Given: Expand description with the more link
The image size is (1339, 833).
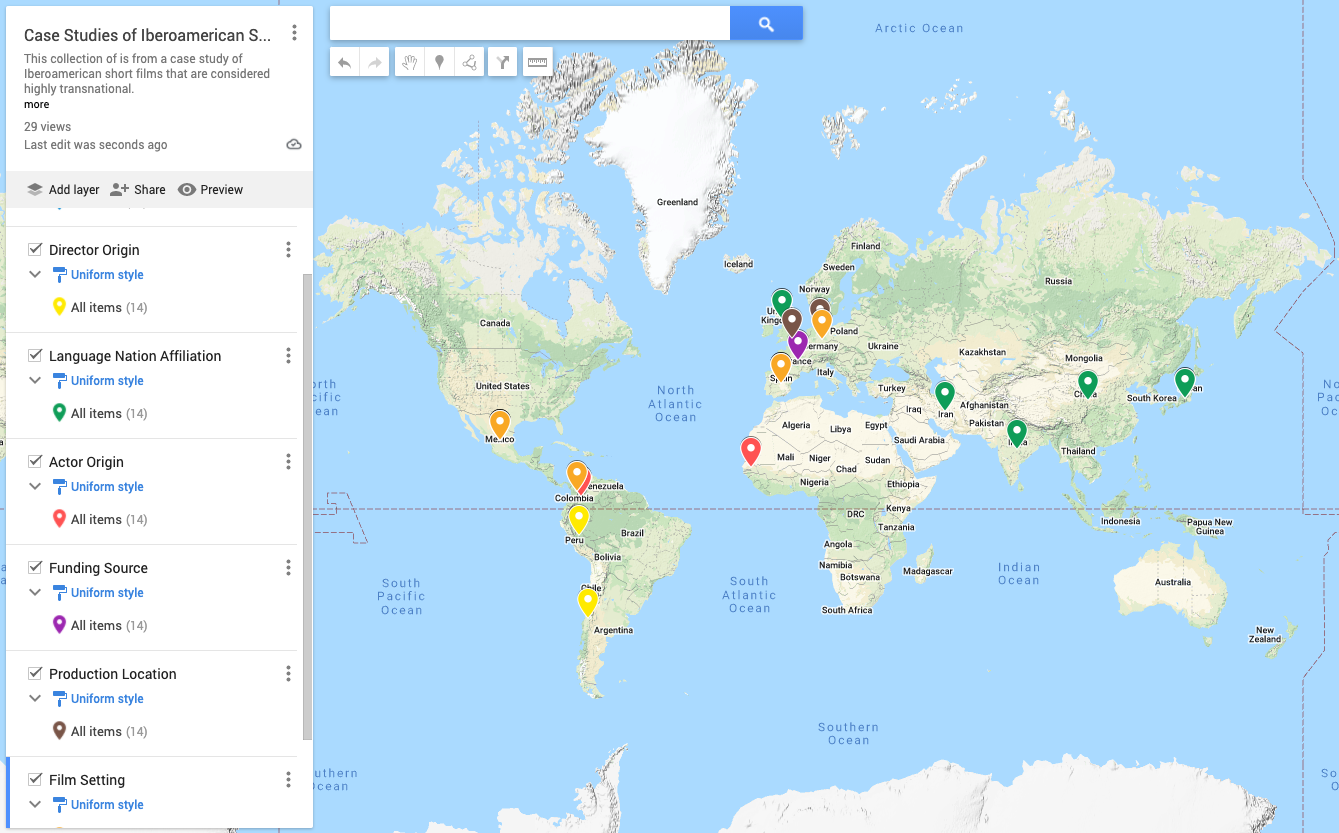Looking at the screenshot, I should coord(37,105).
